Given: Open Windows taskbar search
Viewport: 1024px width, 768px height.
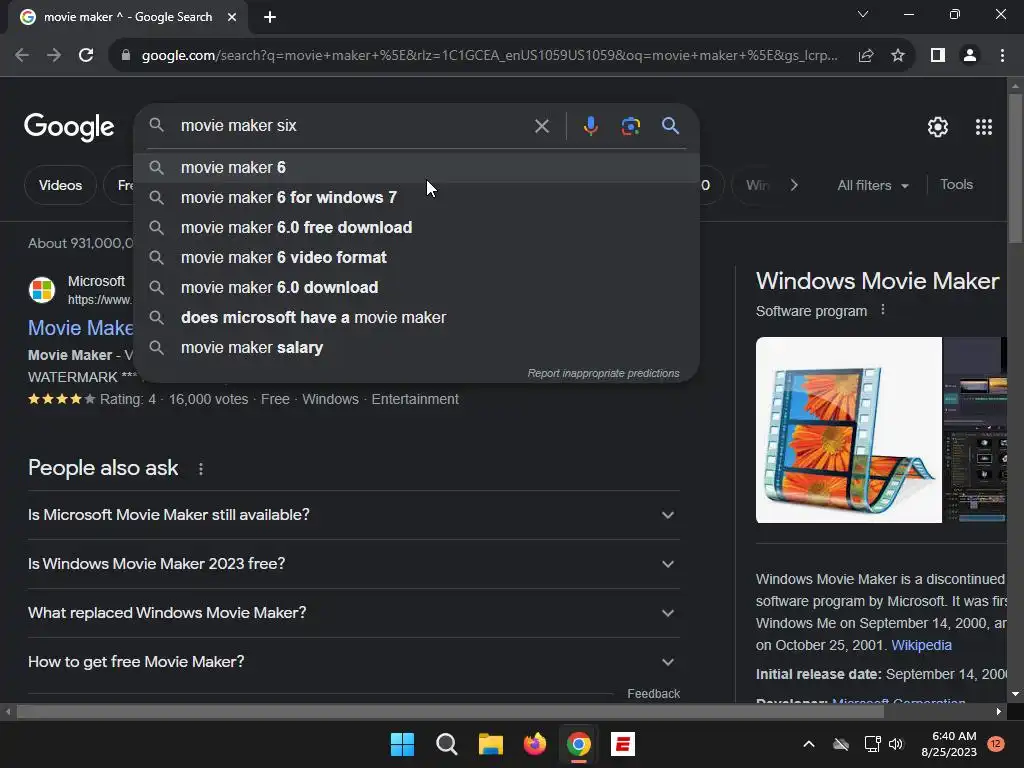Looking at the screenshot, I should [x=447, y=744].
